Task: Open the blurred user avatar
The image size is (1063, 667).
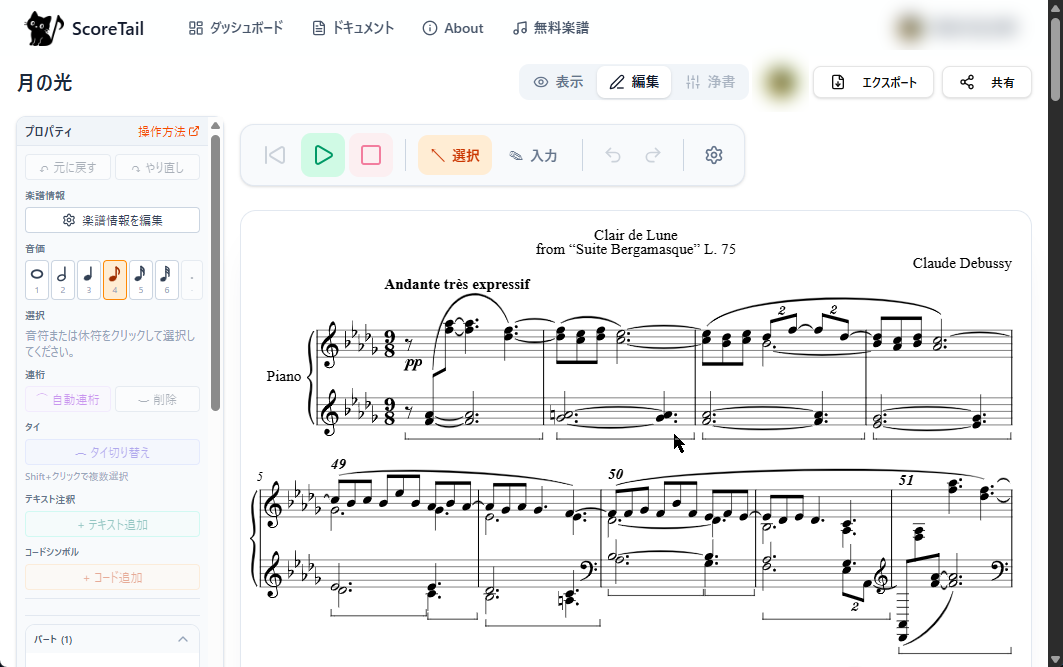Action: pyautogui.click(x=780, y=82)
